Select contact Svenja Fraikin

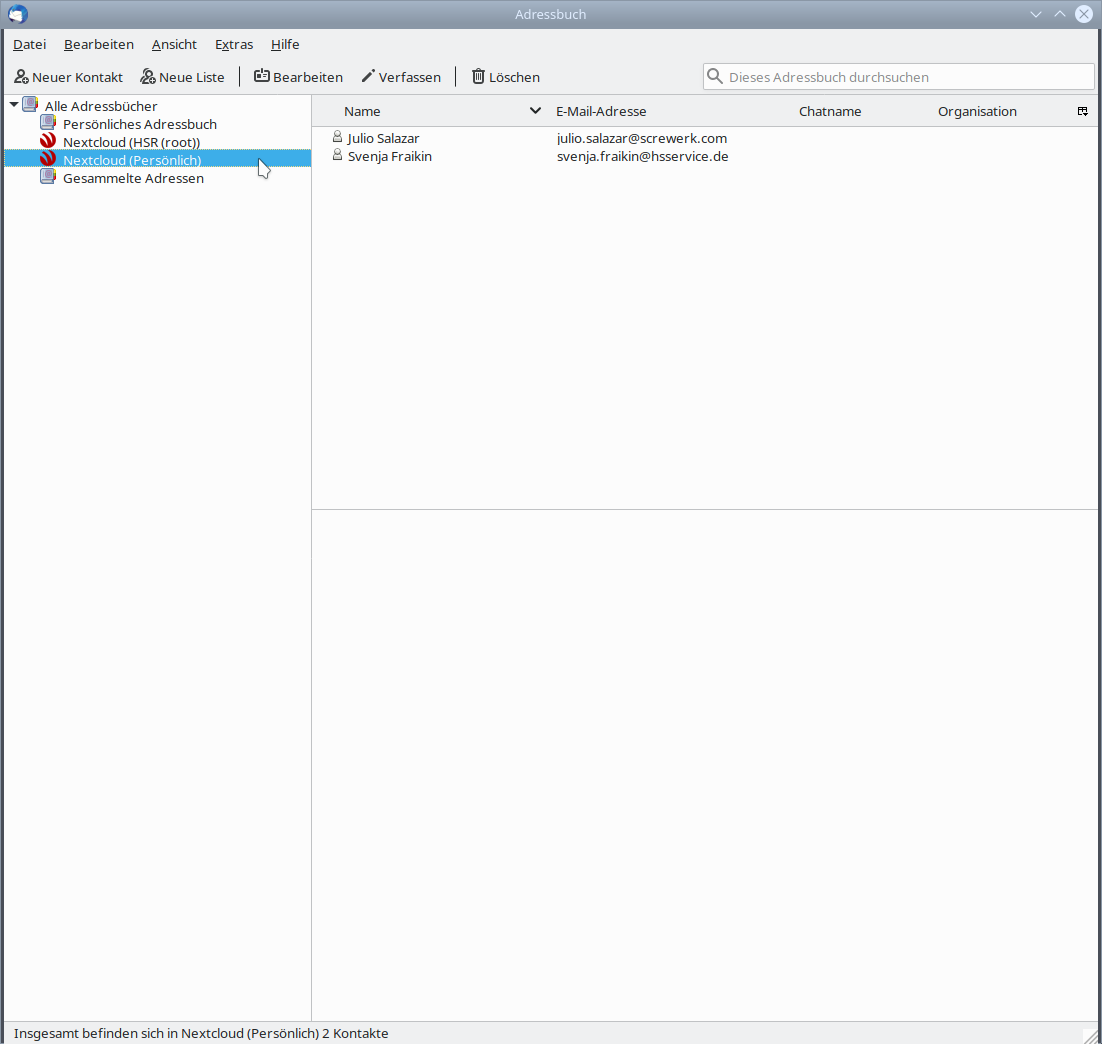tap(389, 156)
